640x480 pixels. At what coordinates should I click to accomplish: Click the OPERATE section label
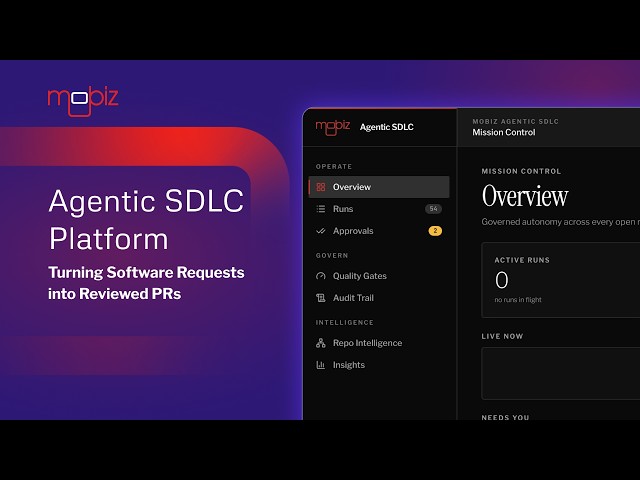click(x=334, y=167)
